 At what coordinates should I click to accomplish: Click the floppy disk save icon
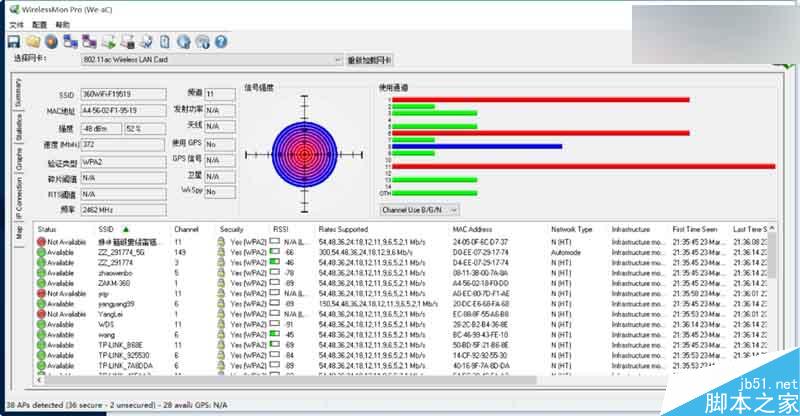14,41
